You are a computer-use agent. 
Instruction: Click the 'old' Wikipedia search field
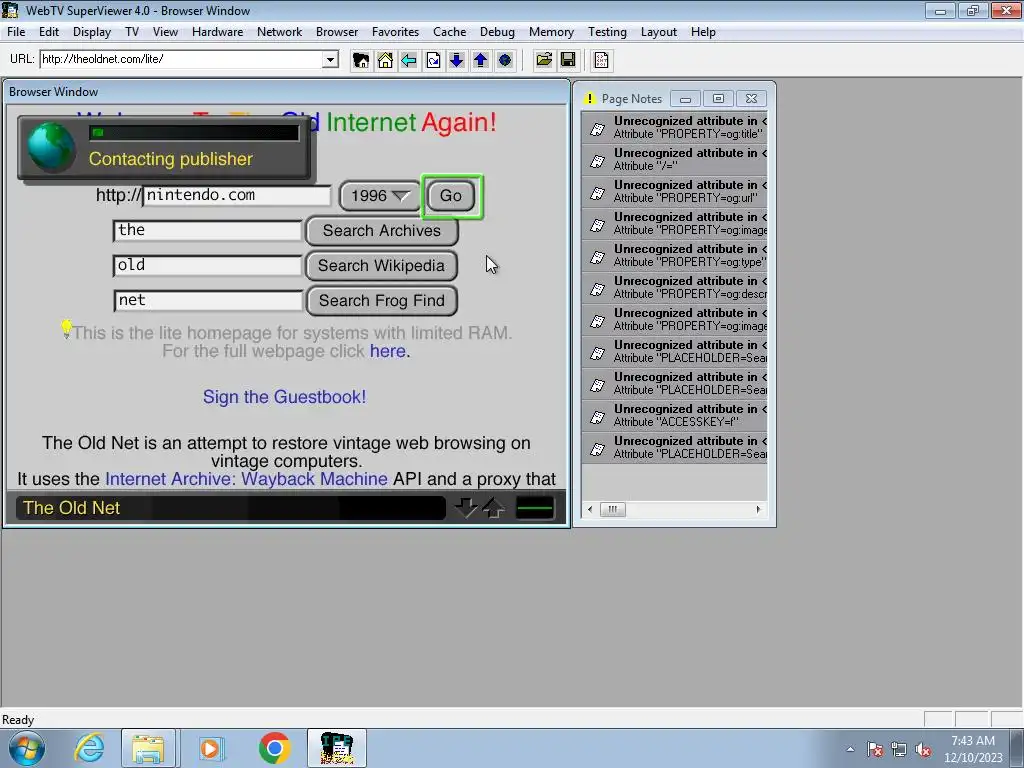208,266
